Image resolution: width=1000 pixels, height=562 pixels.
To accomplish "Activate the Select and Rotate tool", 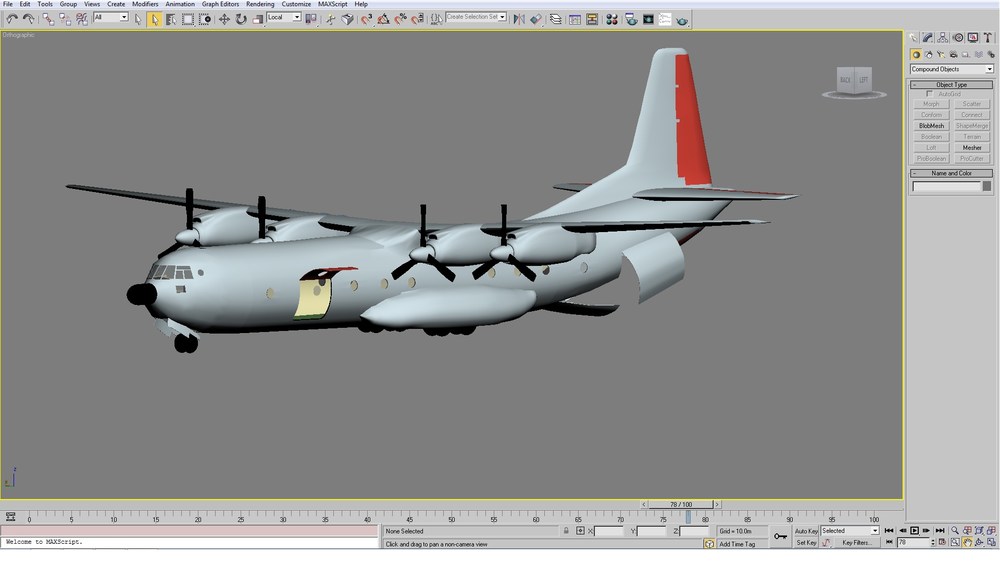I will [241, 20].
